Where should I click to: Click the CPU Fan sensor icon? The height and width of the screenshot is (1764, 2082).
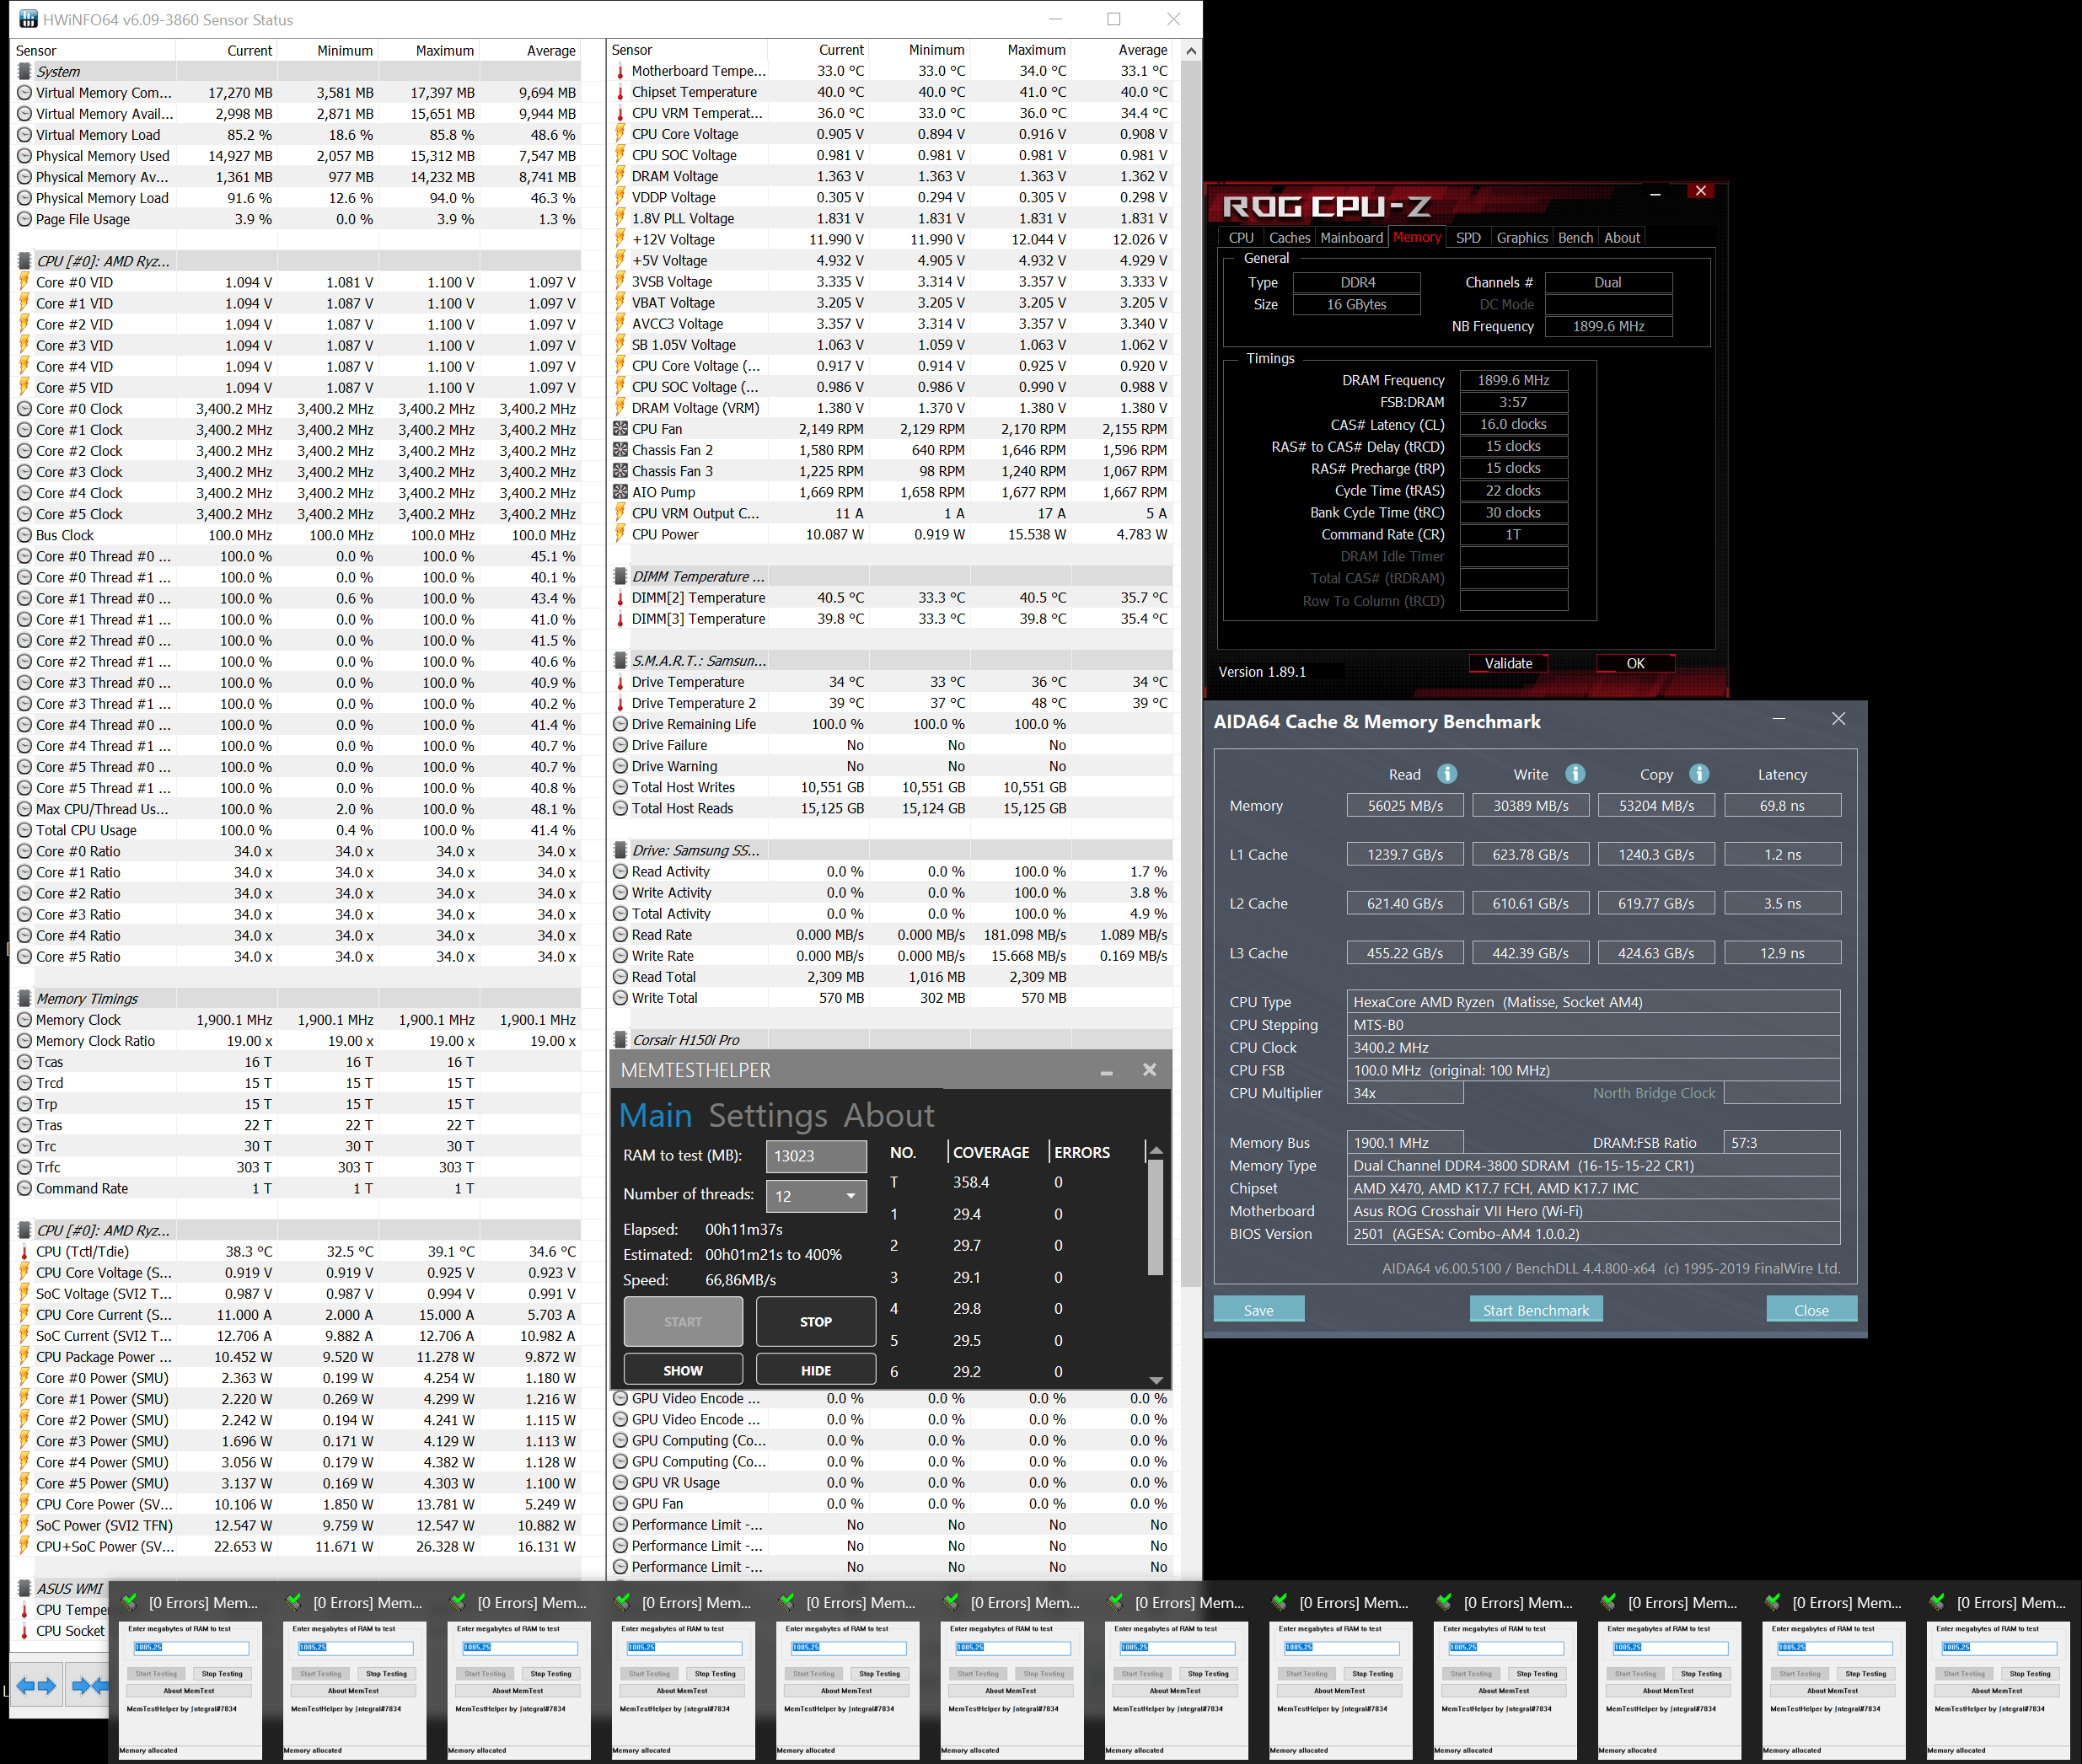pyautogui.click(x=620, y=429)
